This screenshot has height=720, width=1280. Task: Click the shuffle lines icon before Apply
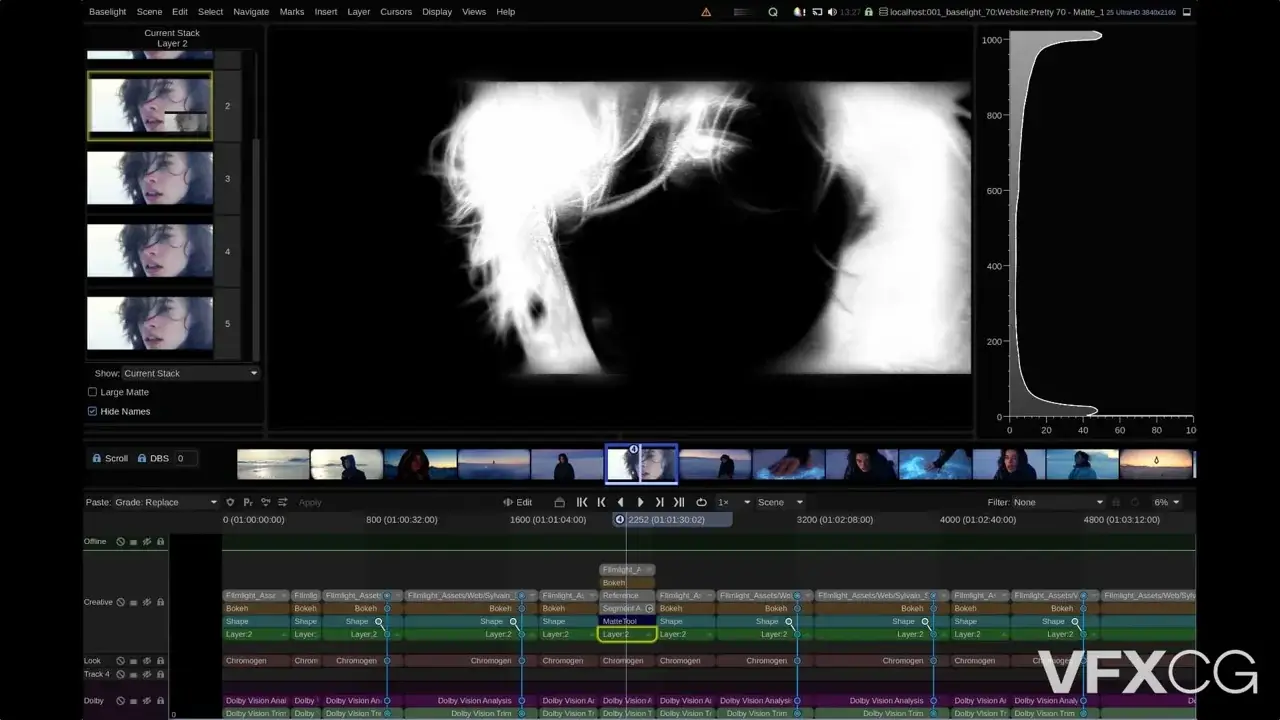tap(282, 502)
